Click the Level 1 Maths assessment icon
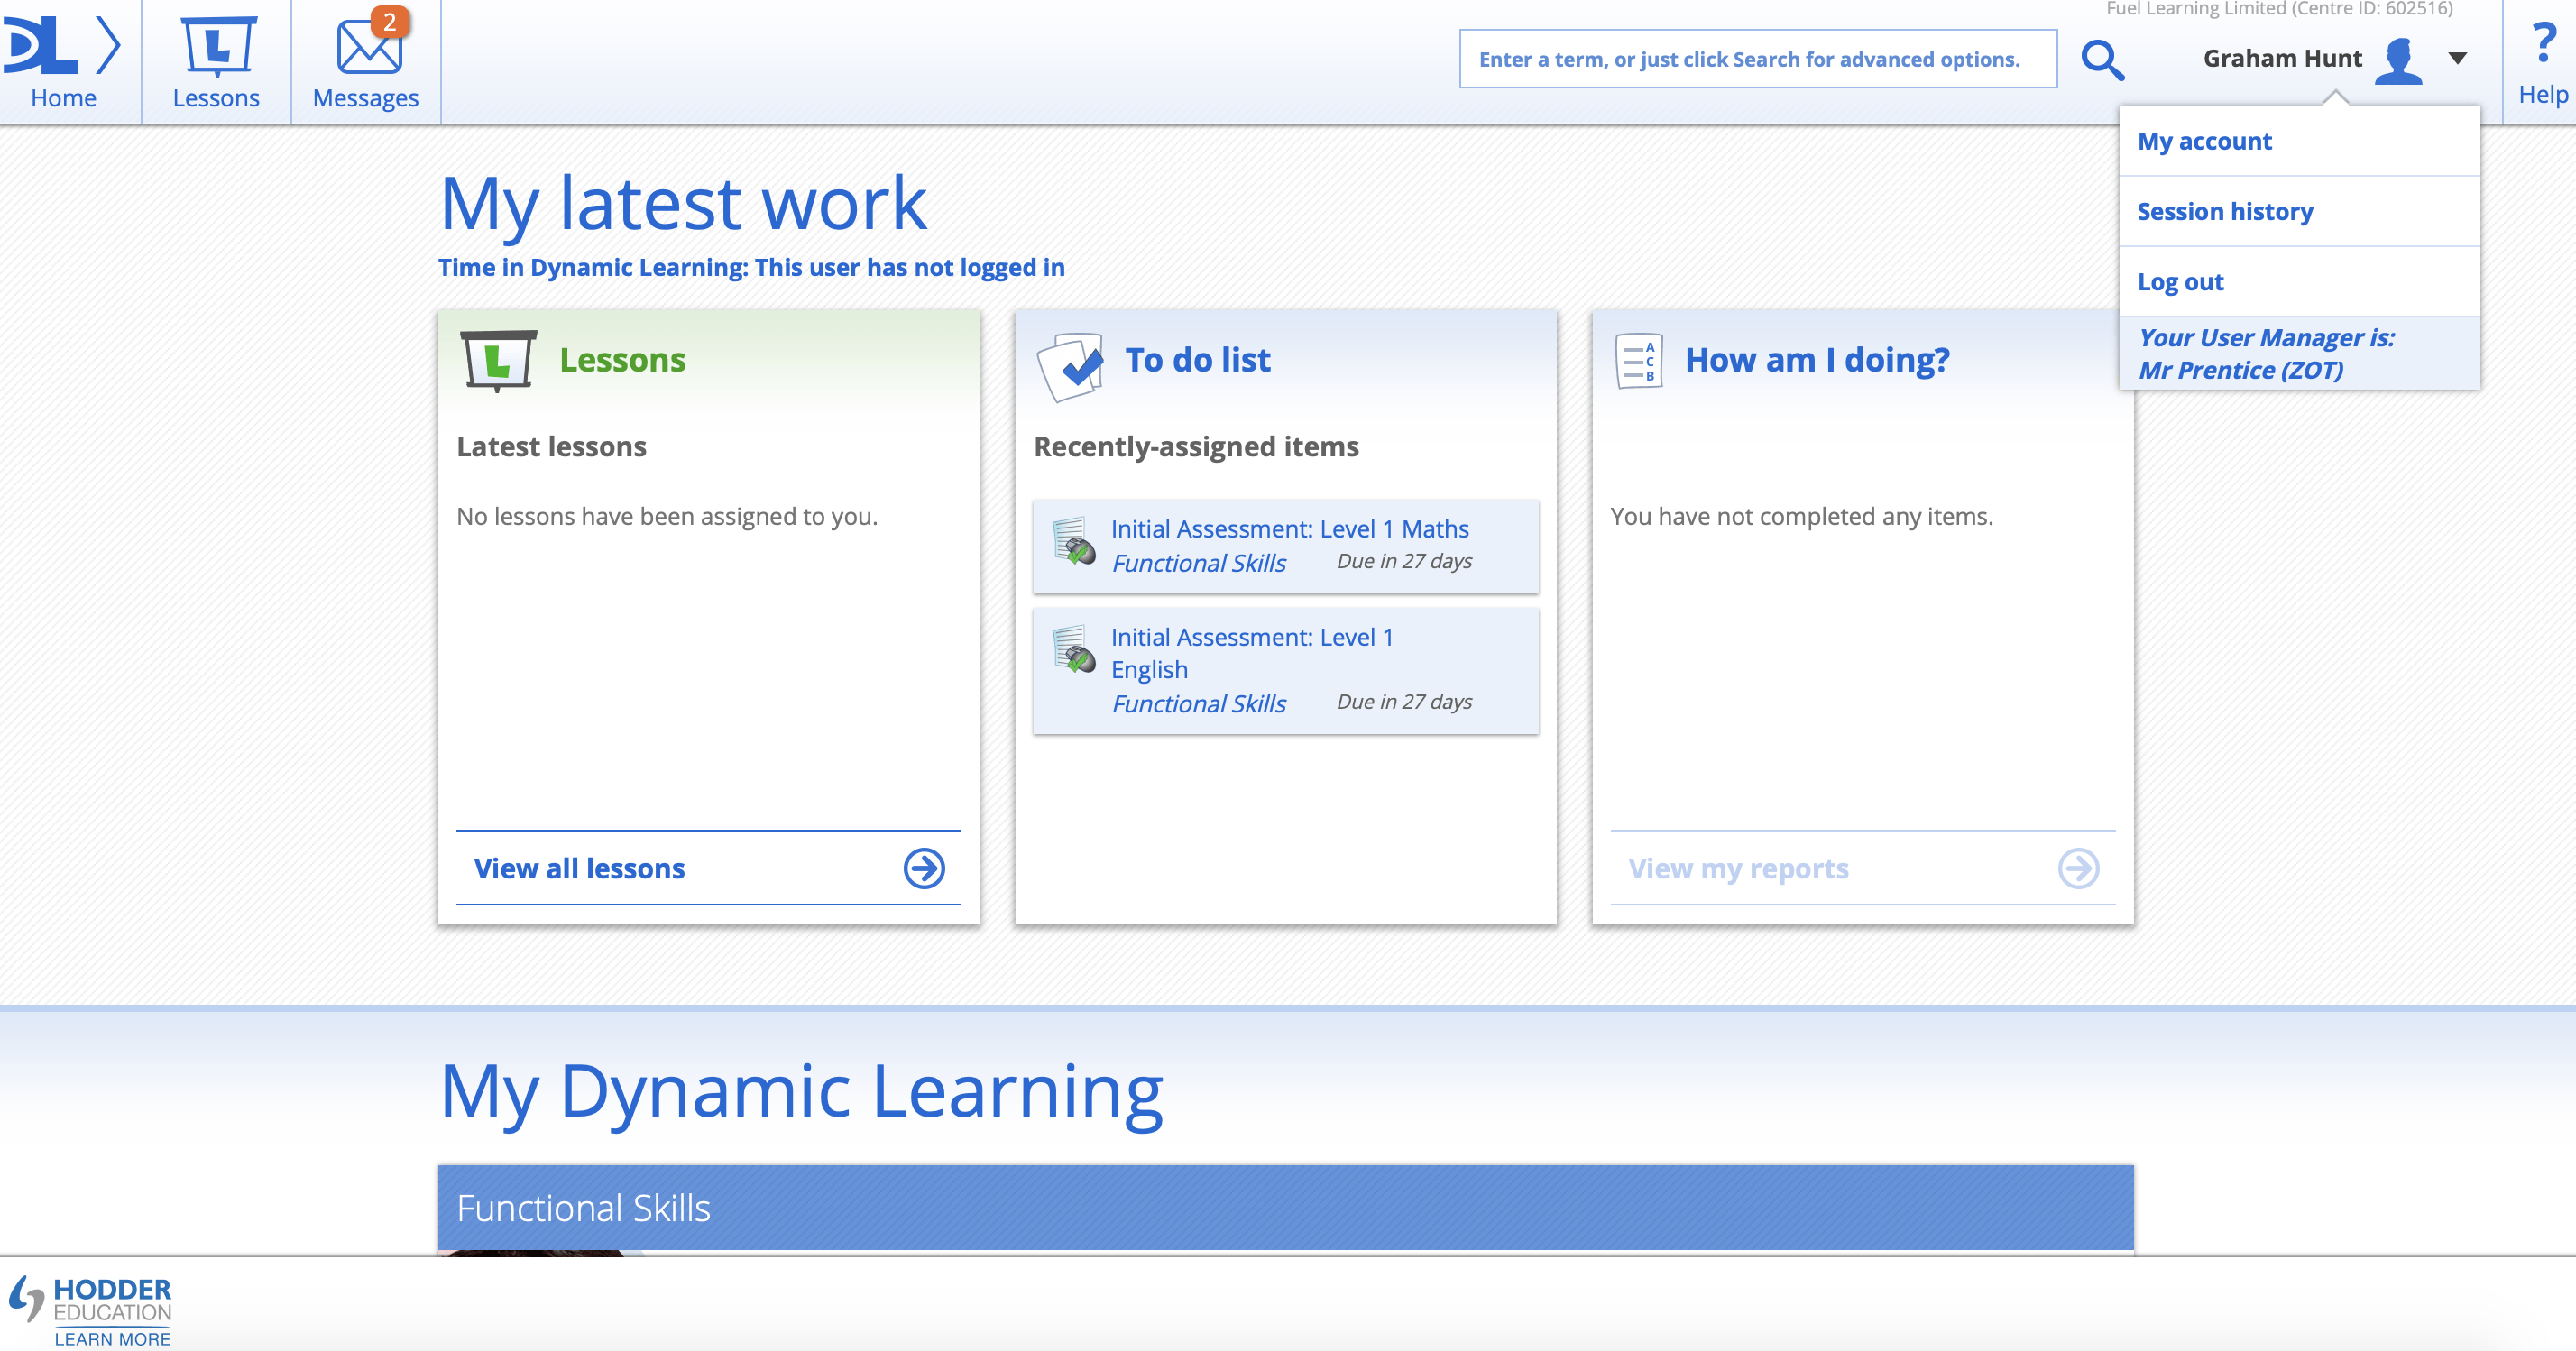 click(x=1074, y=541)
